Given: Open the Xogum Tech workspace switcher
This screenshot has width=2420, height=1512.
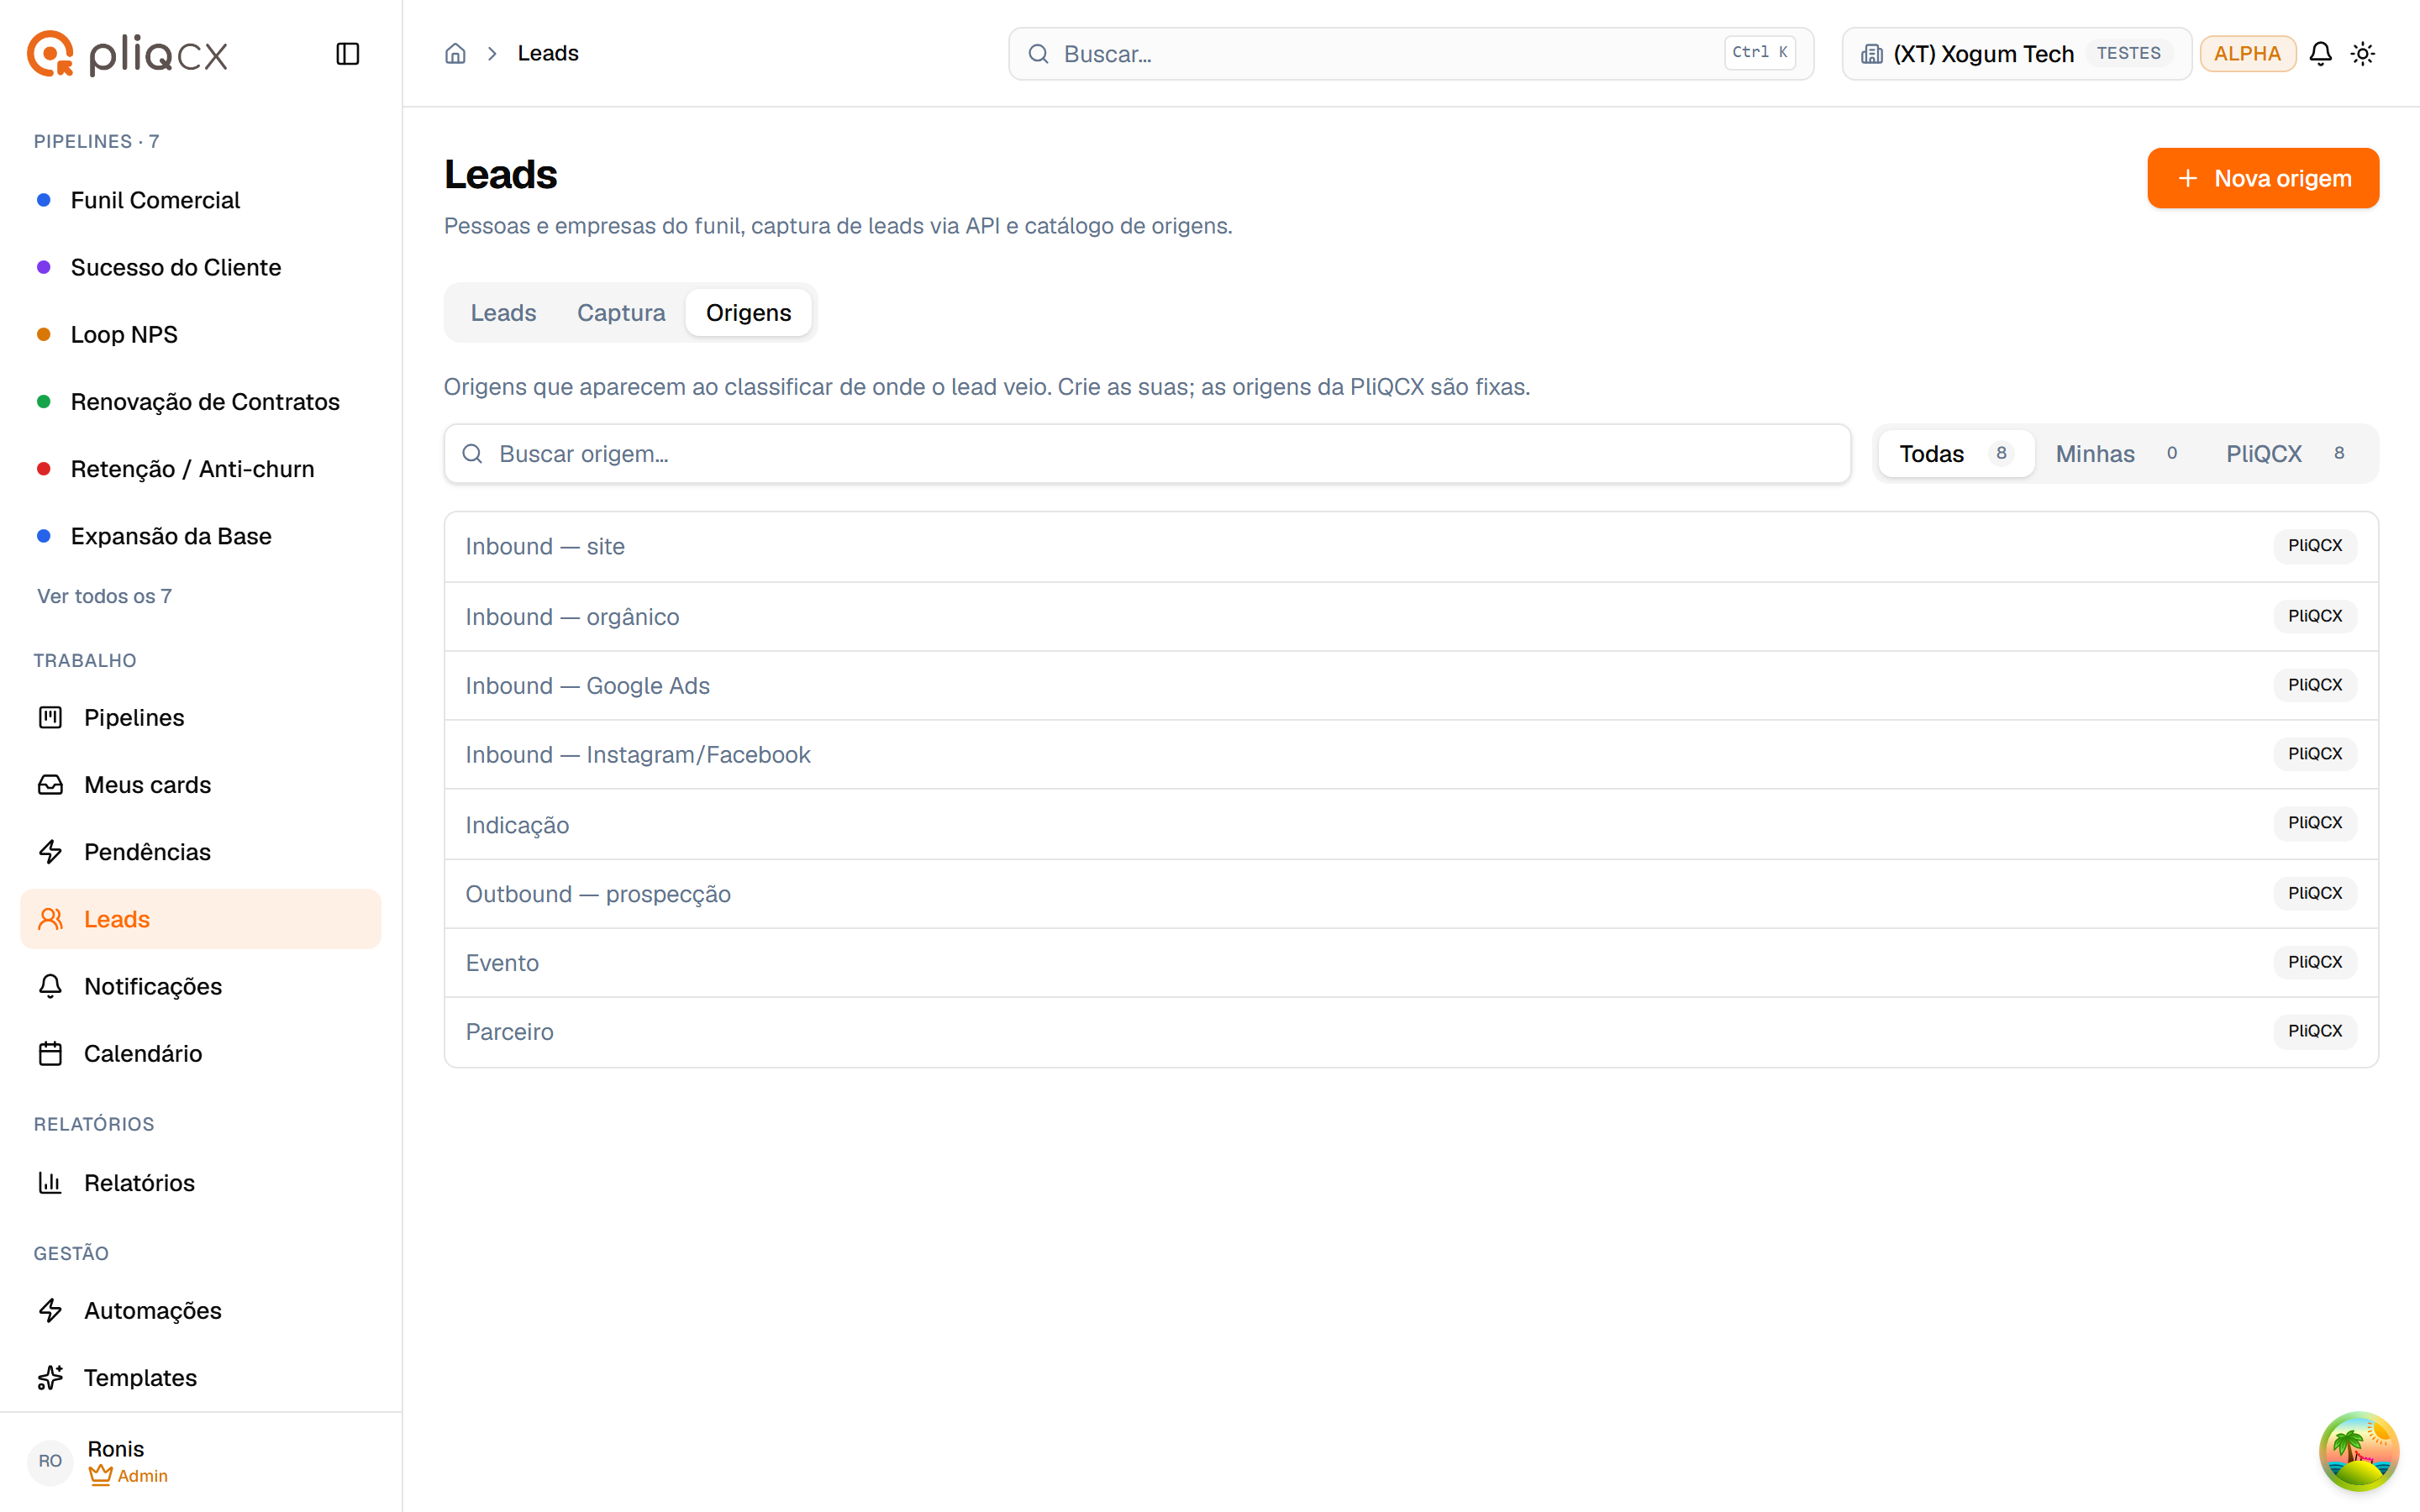Looking at the screenshot, I should [x=2016, y=54].
